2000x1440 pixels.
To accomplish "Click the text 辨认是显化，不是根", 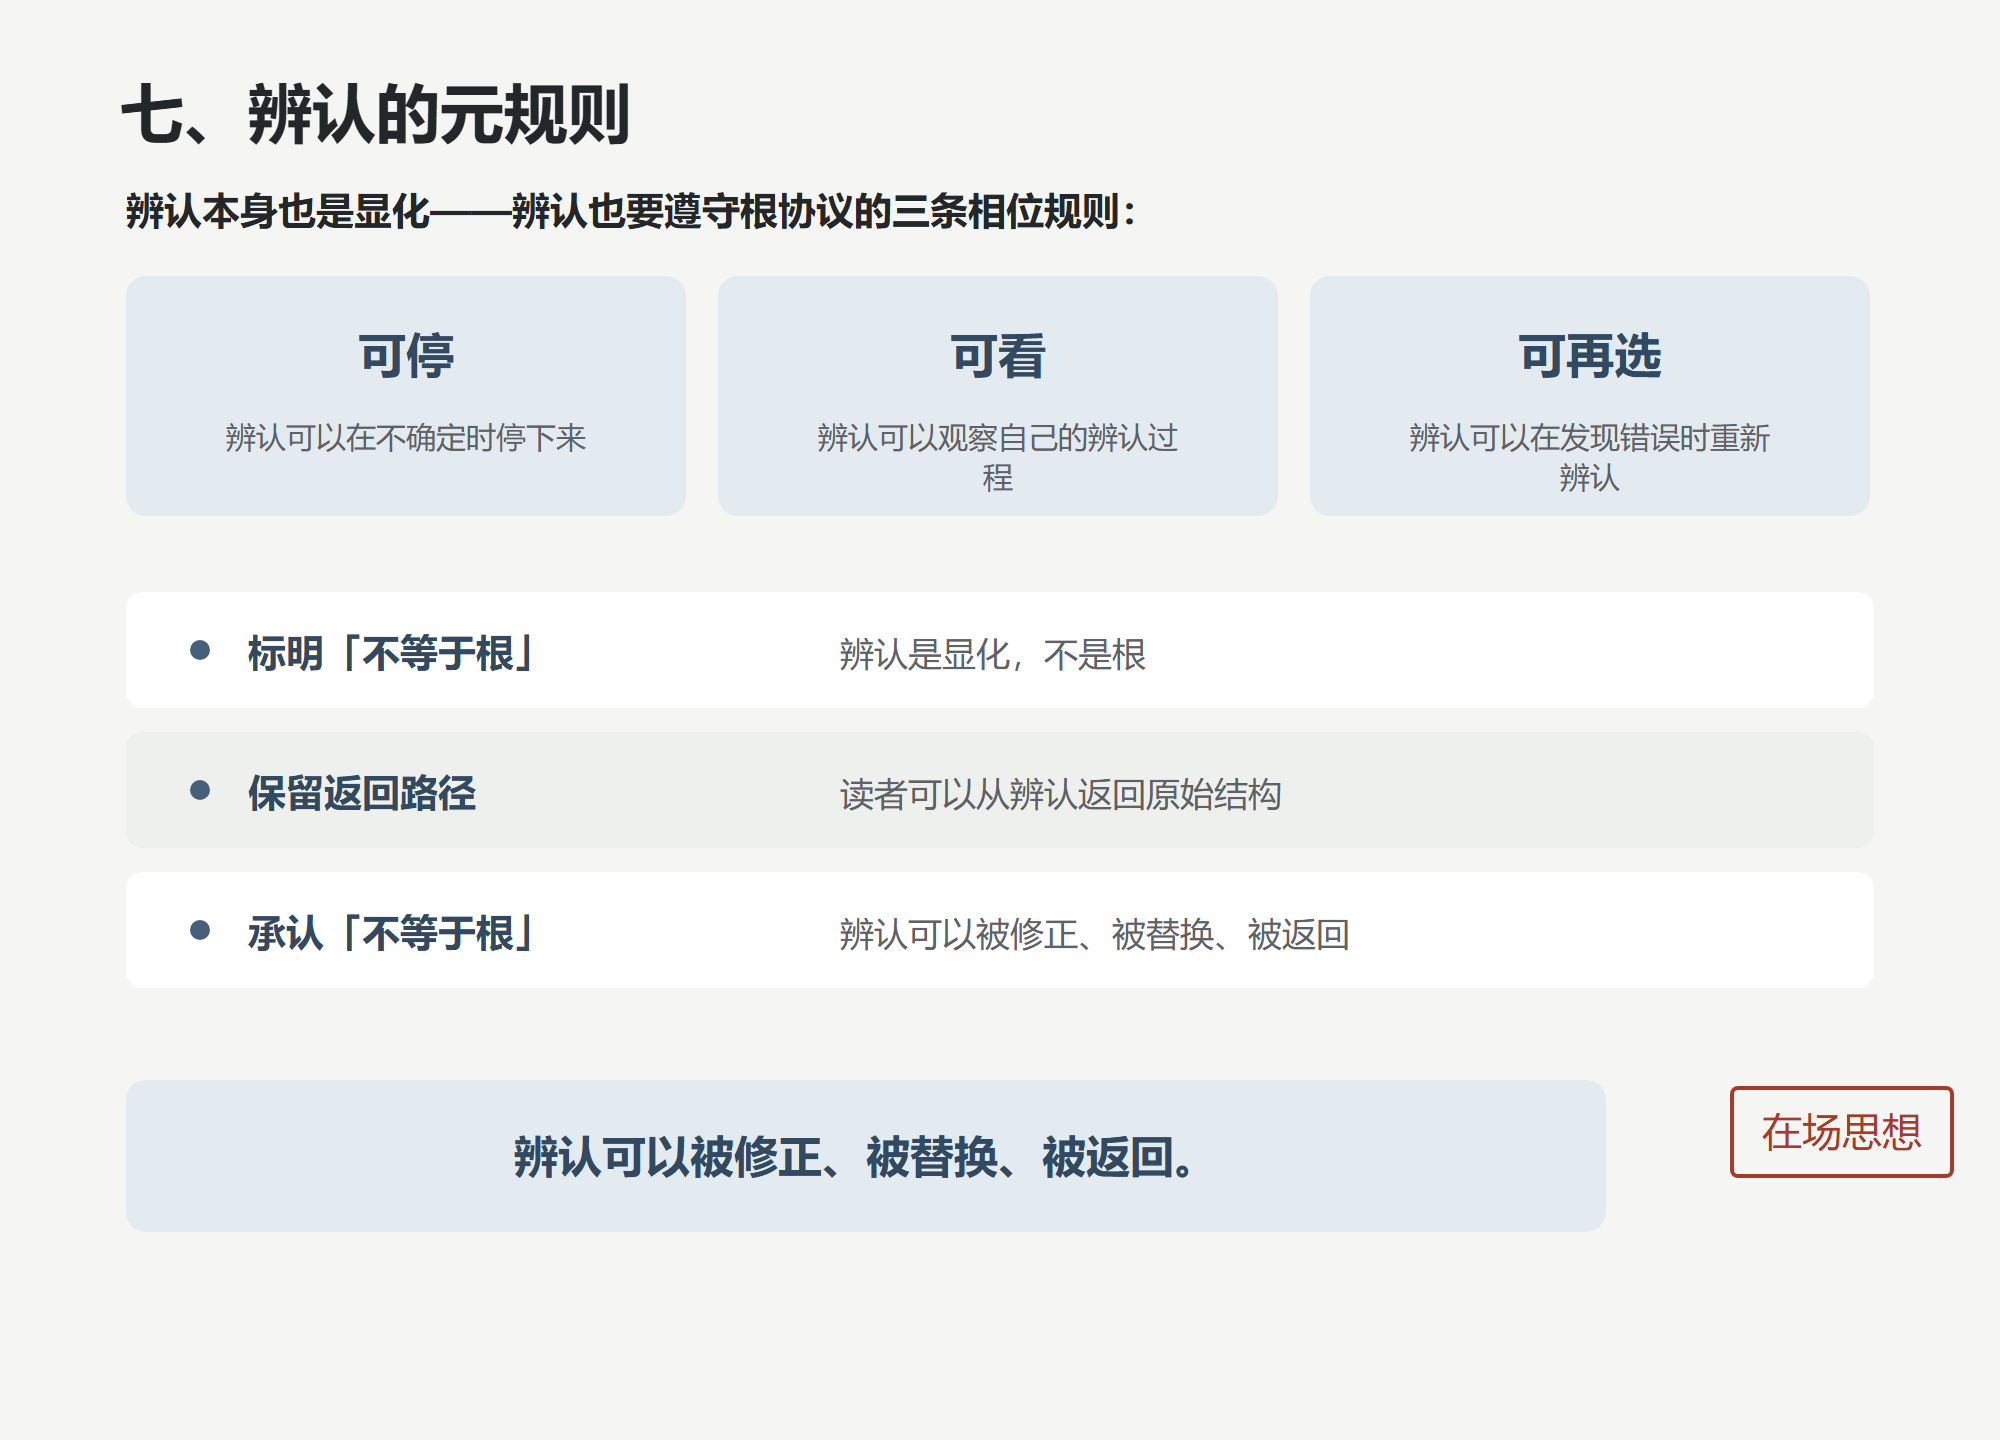I will click(993, 655).
